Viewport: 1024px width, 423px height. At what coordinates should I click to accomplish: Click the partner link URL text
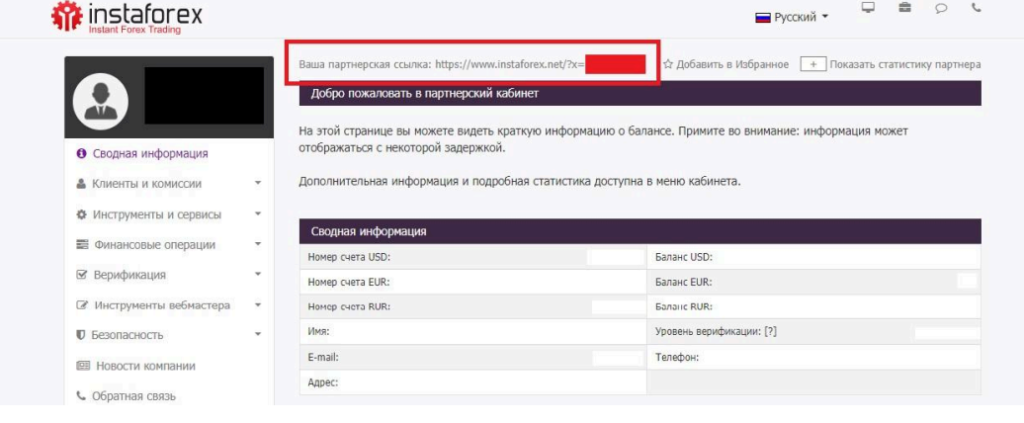[x=509, y=64]
